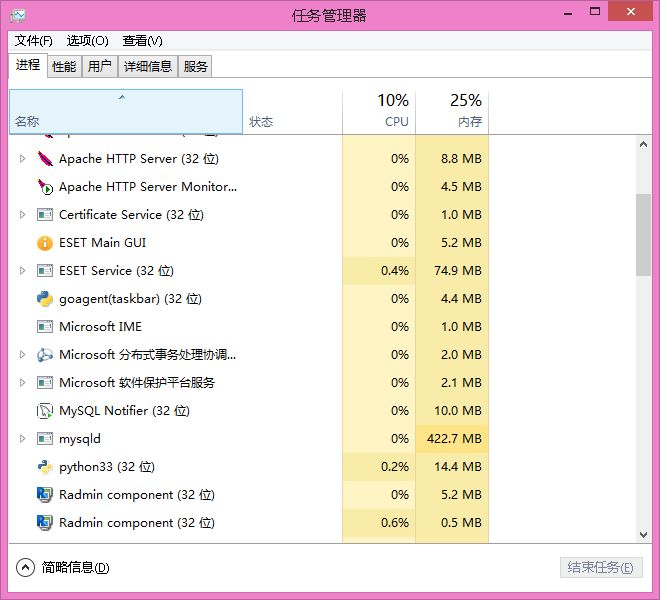Click the mysqld process icon
660x600 pixels.
[45, 439]
